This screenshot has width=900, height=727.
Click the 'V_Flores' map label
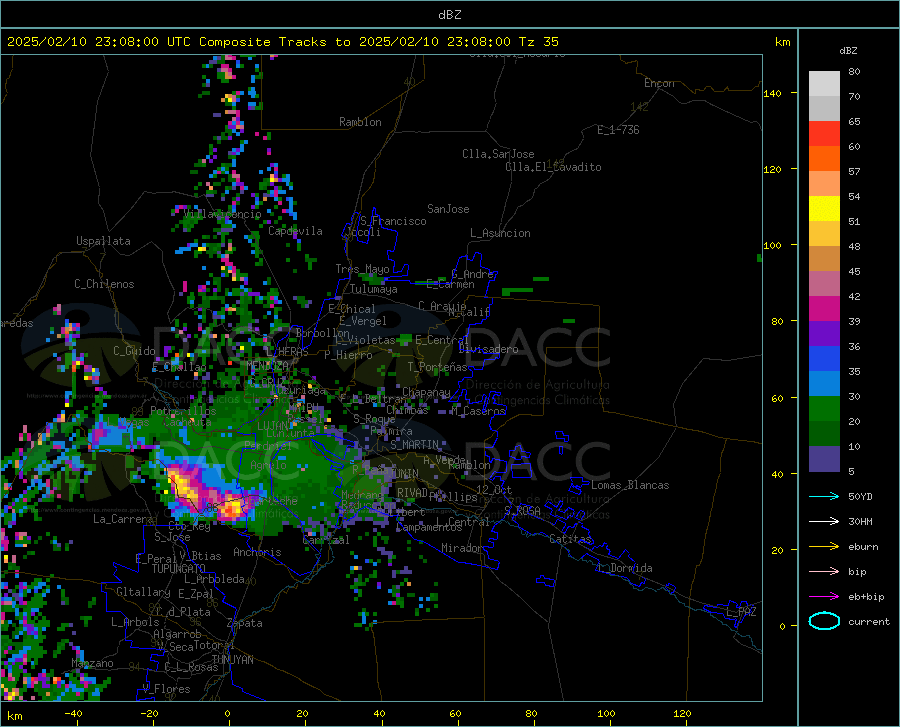(x=166, y=689)
